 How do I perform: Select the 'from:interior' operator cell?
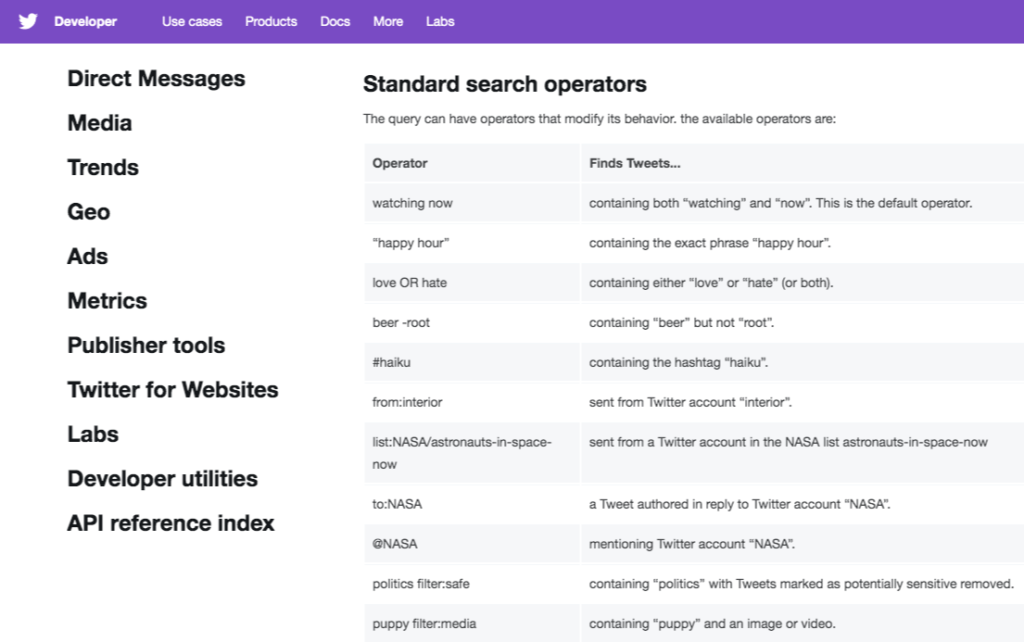(472, 402)
